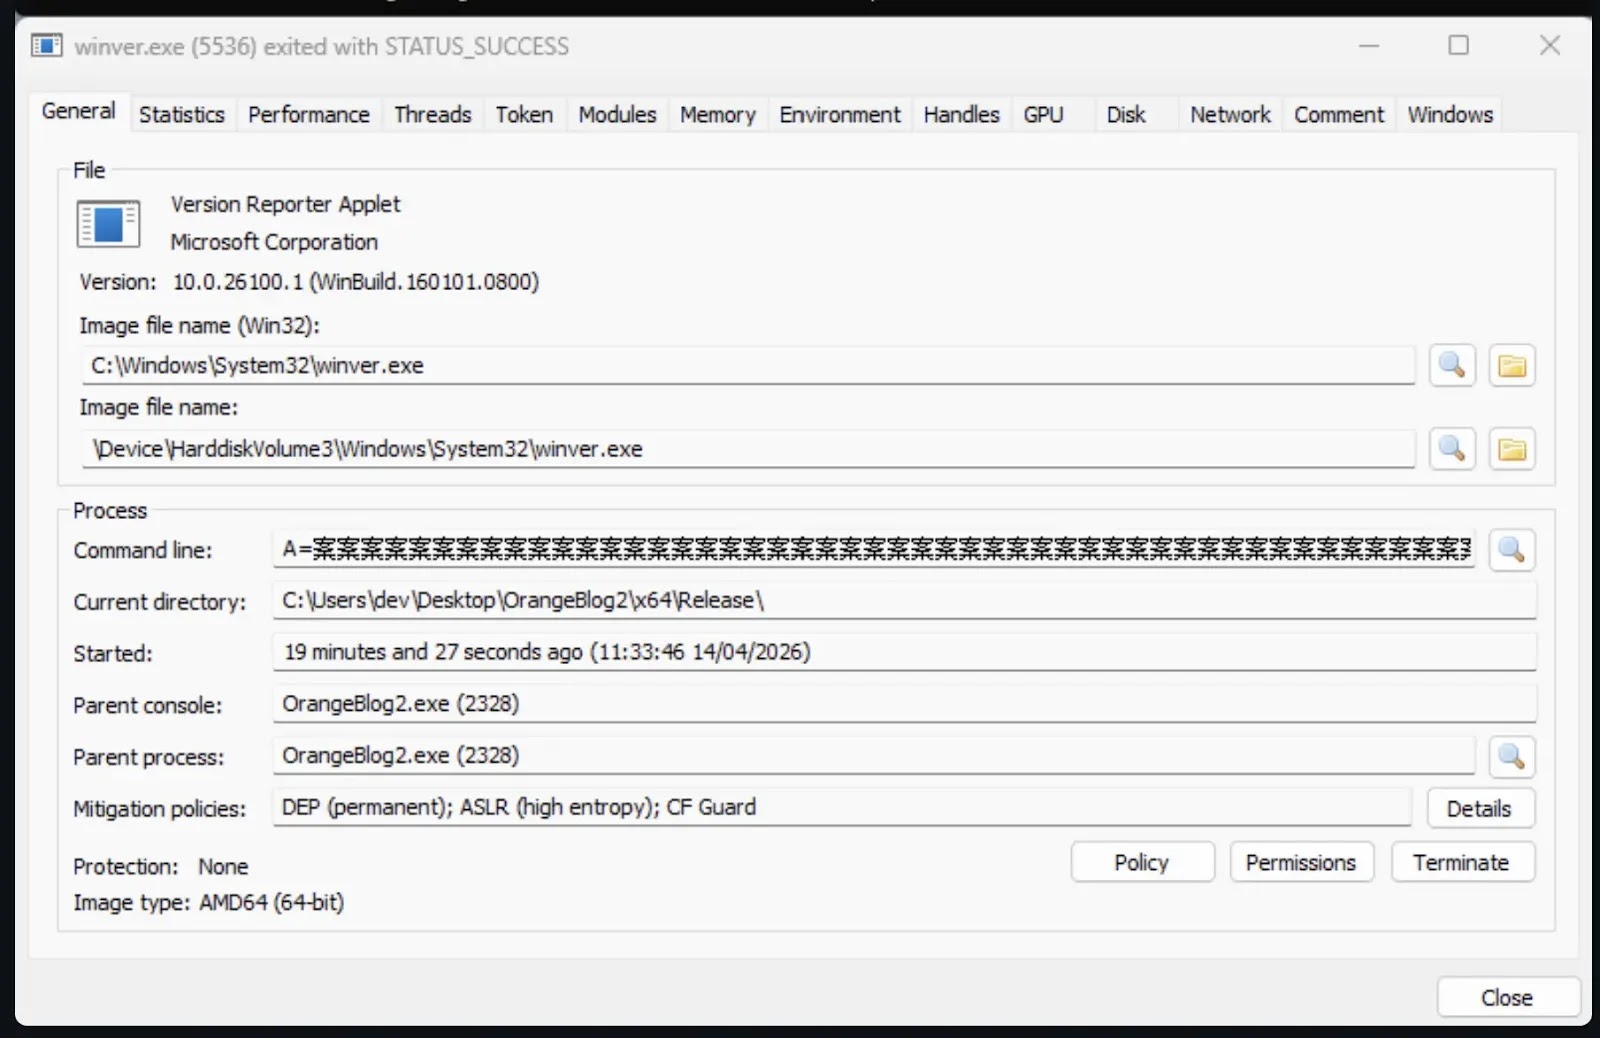Image resolution: width=1600 pixels, height=1038 pixels.
Task: Click the Permissions button
Action: [1301, 862]
